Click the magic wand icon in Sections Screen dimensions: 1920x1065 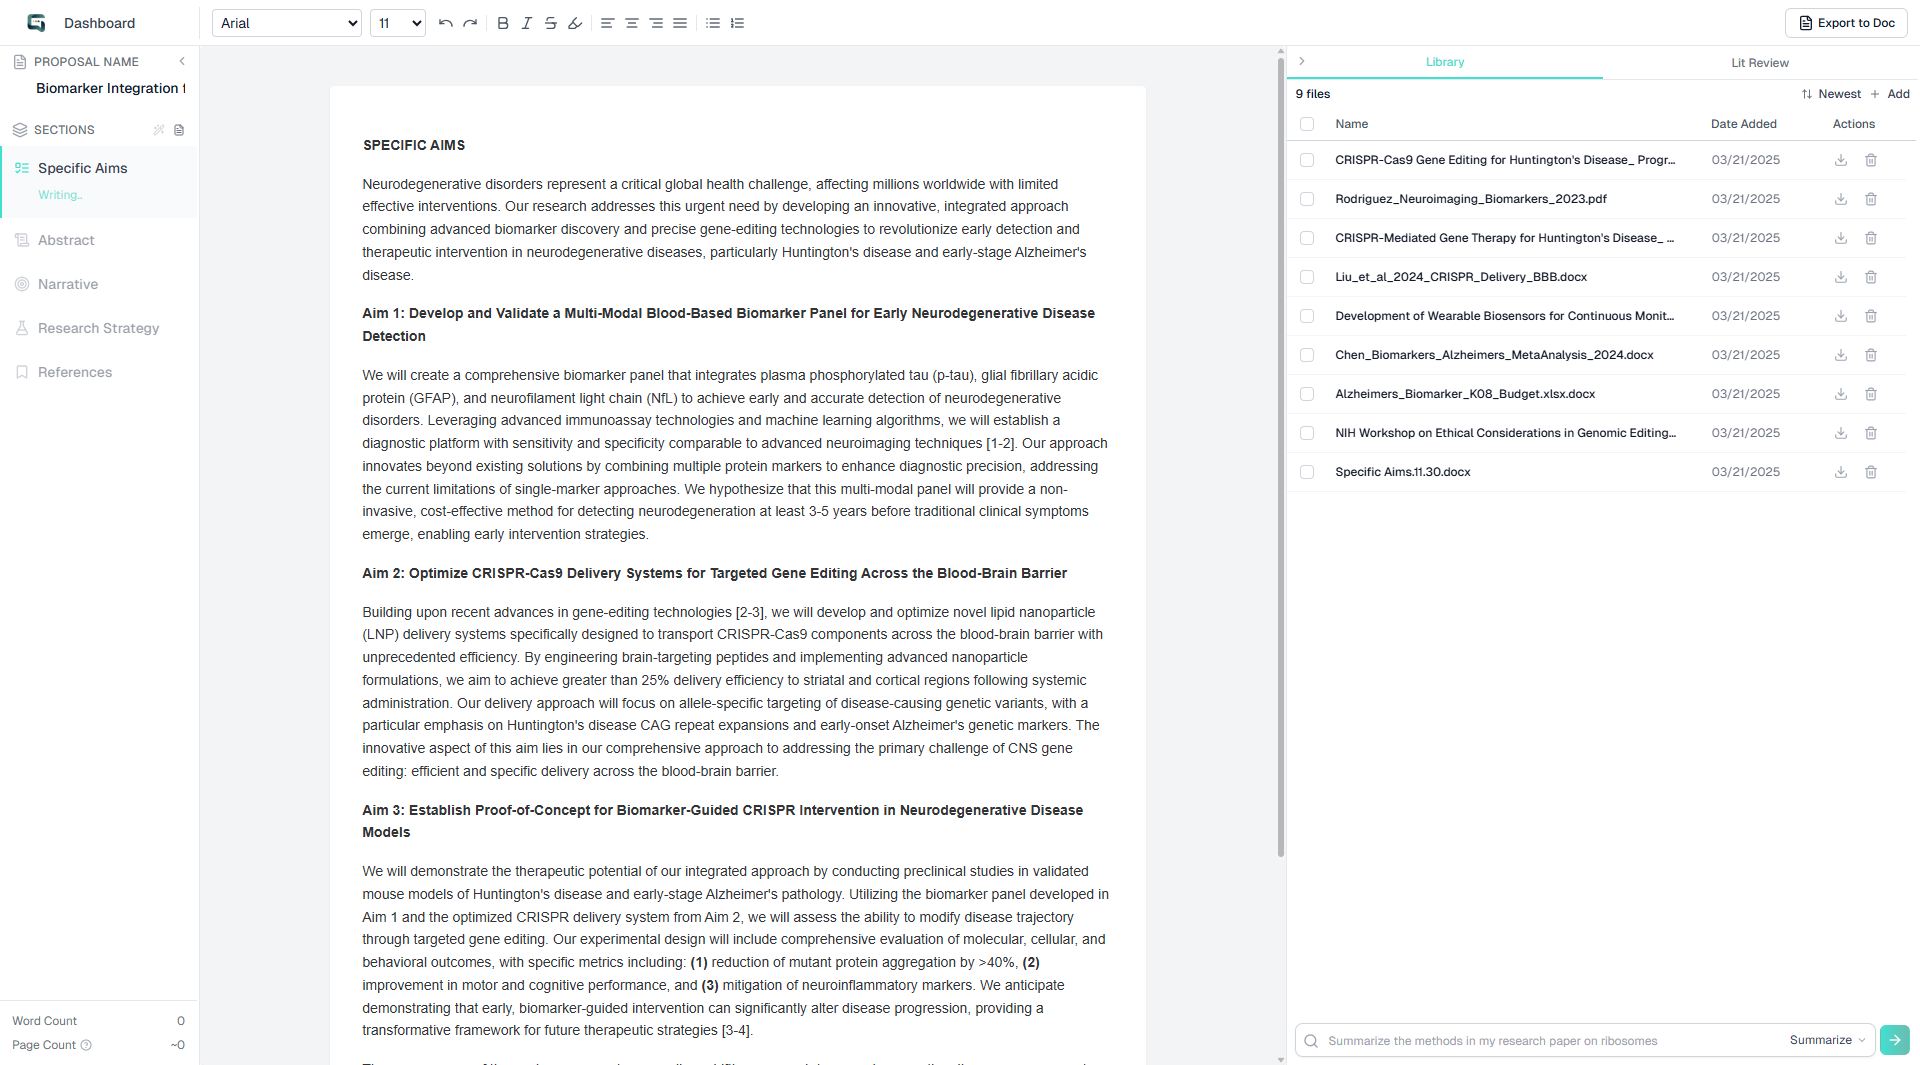(159, 130)
